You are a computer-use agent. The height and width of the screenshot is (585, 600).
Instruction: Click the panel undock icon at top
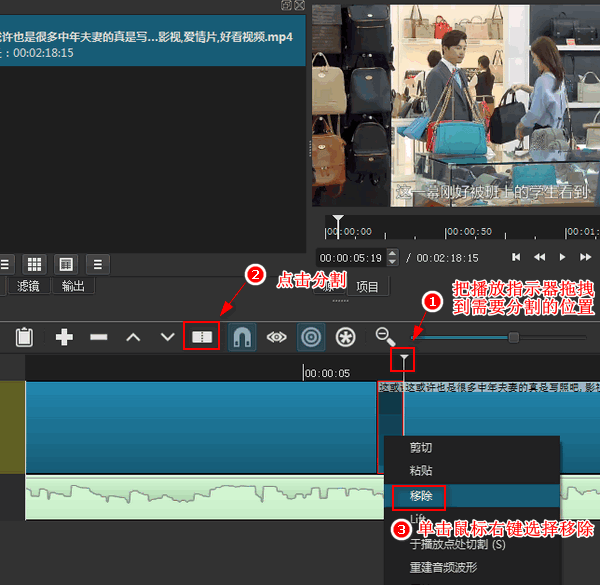point(287,5)
